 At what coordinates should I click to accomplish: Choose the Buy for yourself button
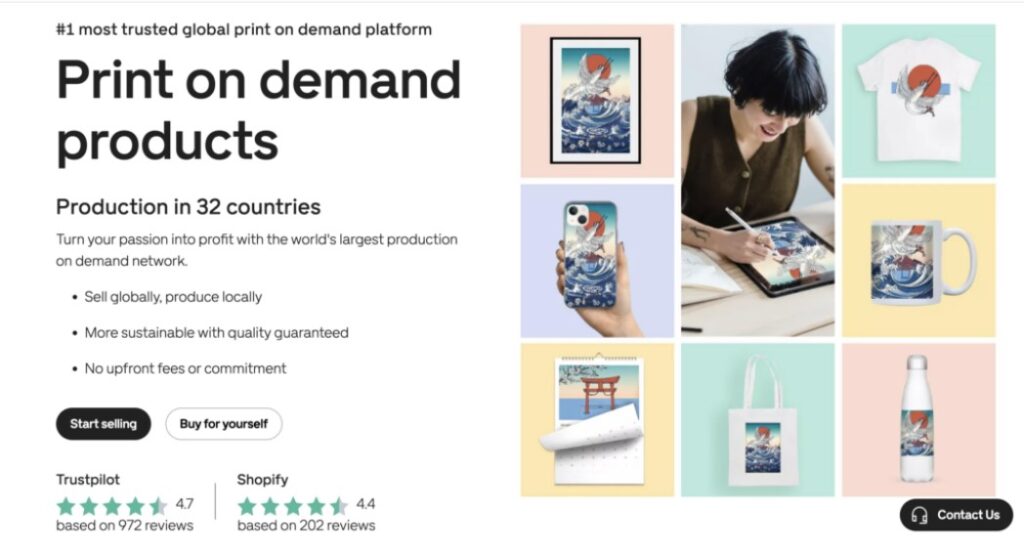click(x=223, y=424)
